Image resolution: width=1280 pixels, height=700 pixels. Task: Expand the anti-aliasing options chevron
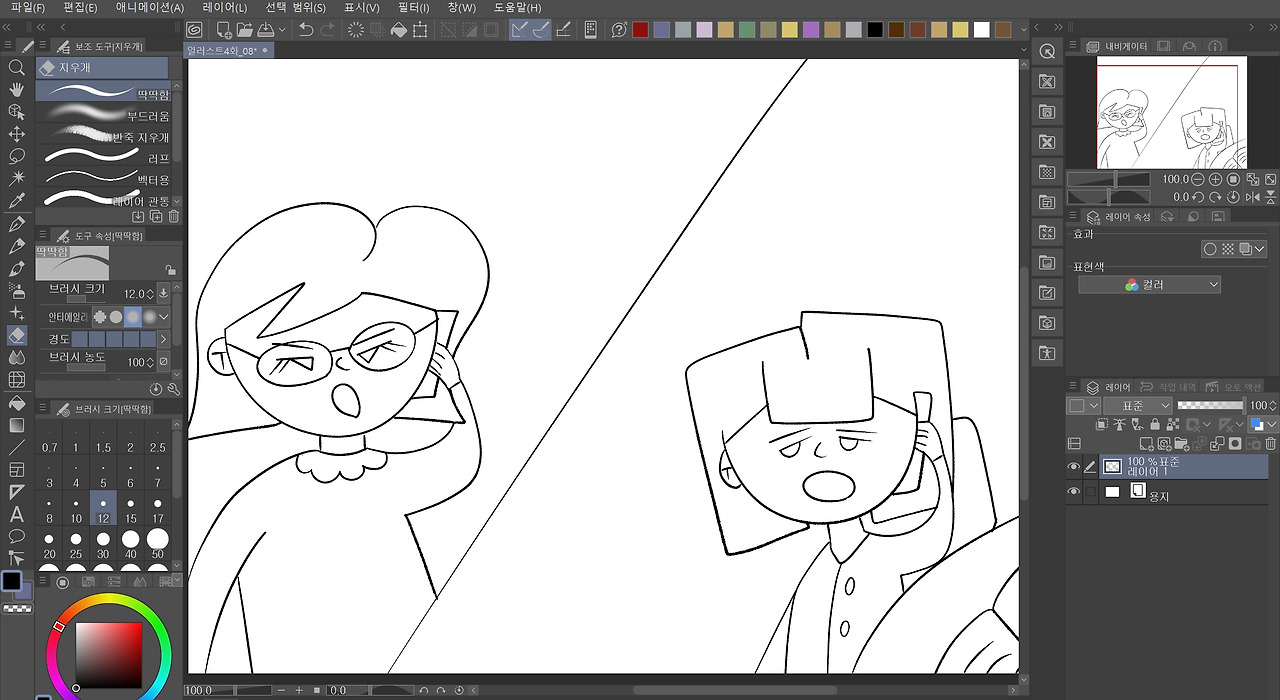pos(164,317)
